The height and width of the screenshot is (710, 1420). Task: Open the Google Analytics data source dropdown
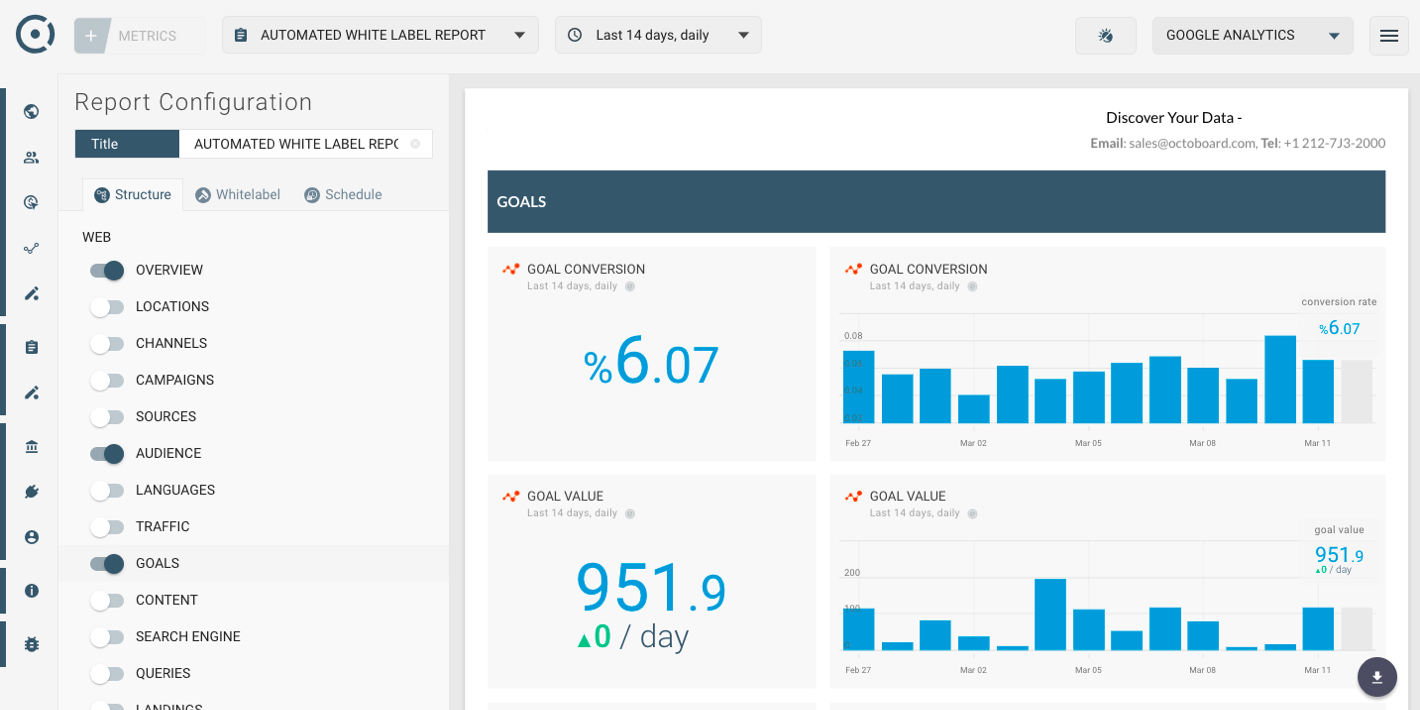1253,35
